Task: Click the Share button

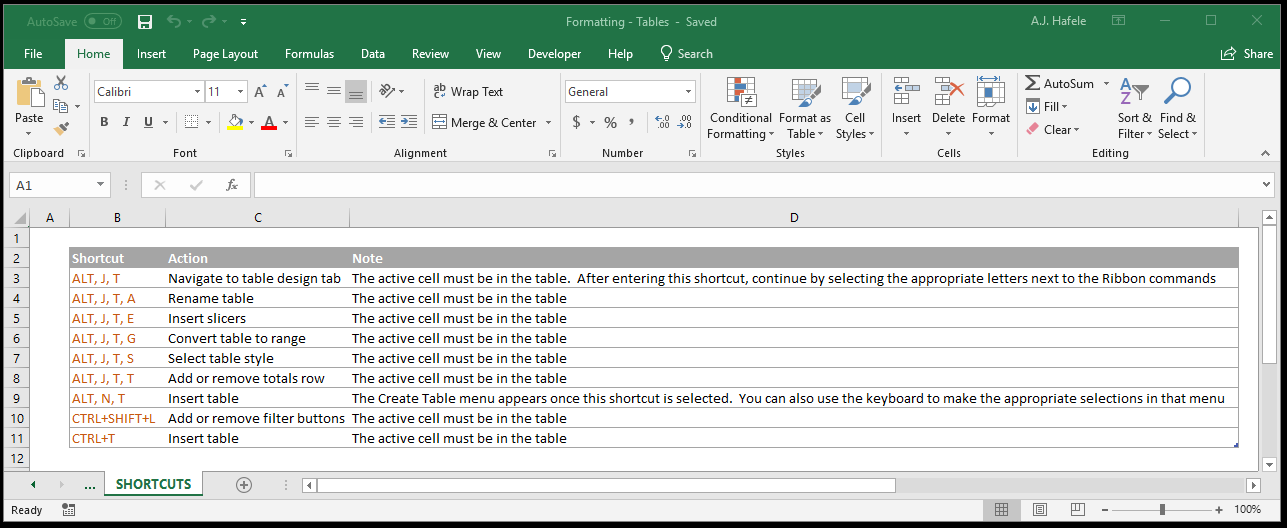Action: point(1247,54)
